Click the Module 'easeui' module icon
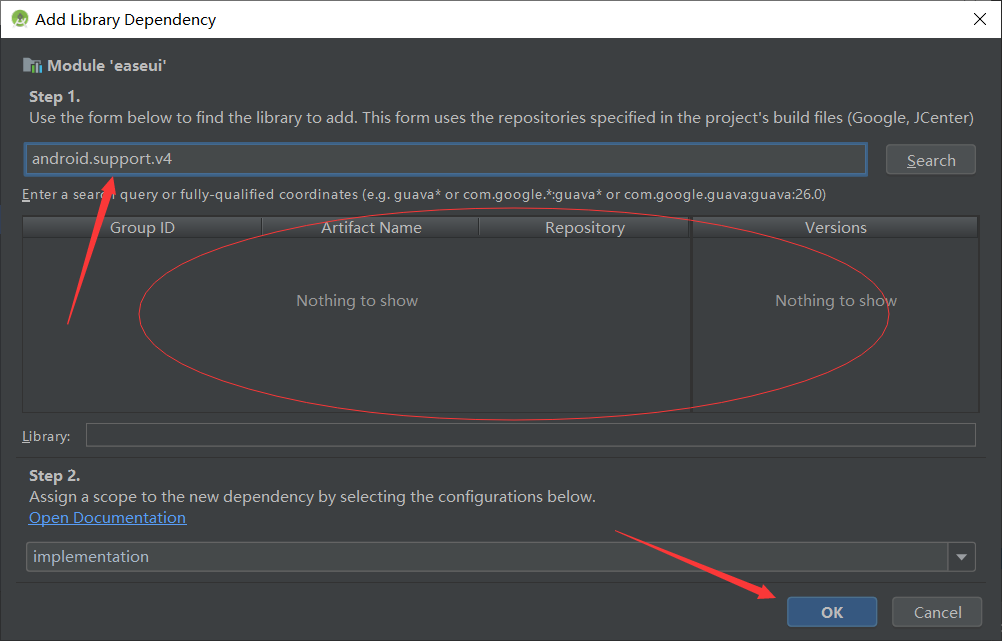Screen dimensions: 1002x641 [x=33, y=65]
